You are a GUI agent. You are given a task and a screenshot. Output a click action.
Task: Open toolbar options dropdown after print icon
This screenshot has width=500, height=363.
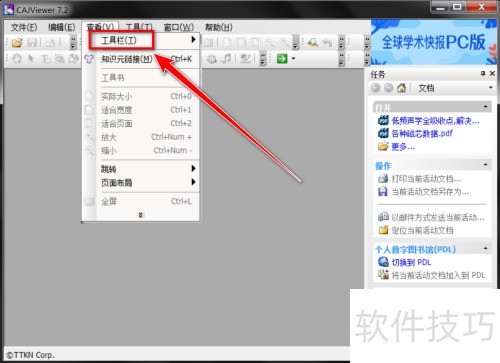coord(73,43)
